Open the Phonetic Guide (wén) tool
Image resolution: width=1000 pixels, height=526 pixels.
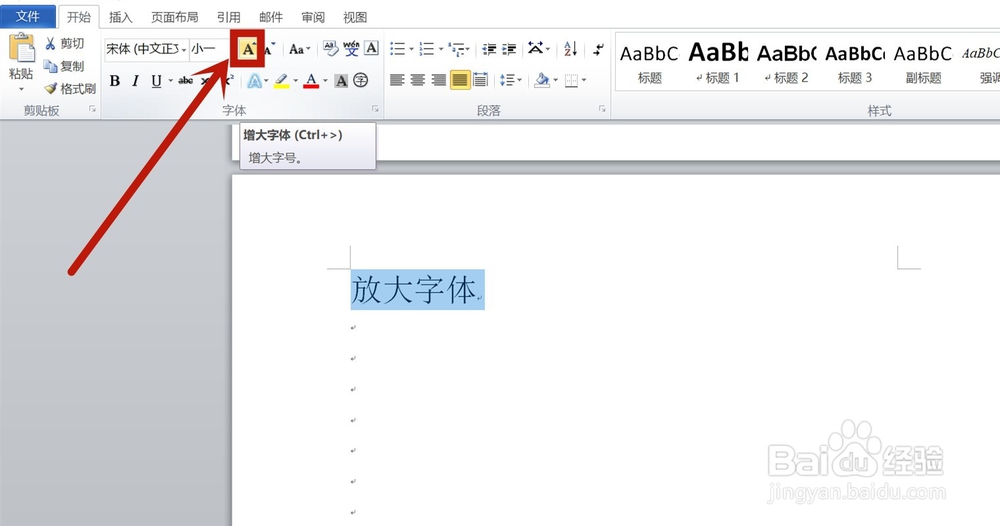coord(351,48)
